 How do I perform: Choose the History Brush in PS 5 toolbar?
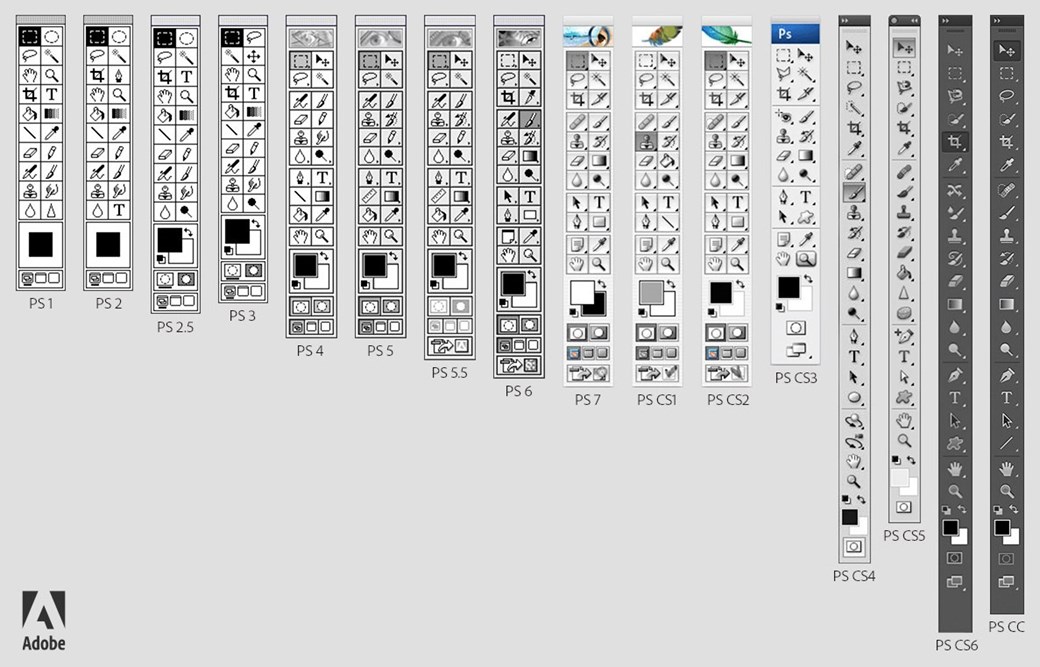tap(392, 120)
